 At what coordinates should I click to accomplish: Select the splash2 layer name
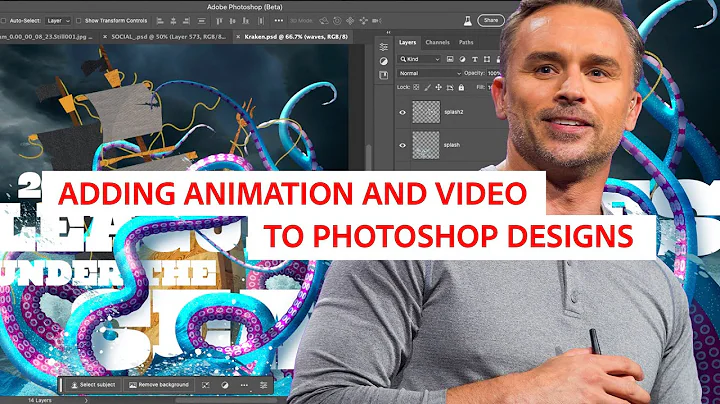(x=454, y=112)
